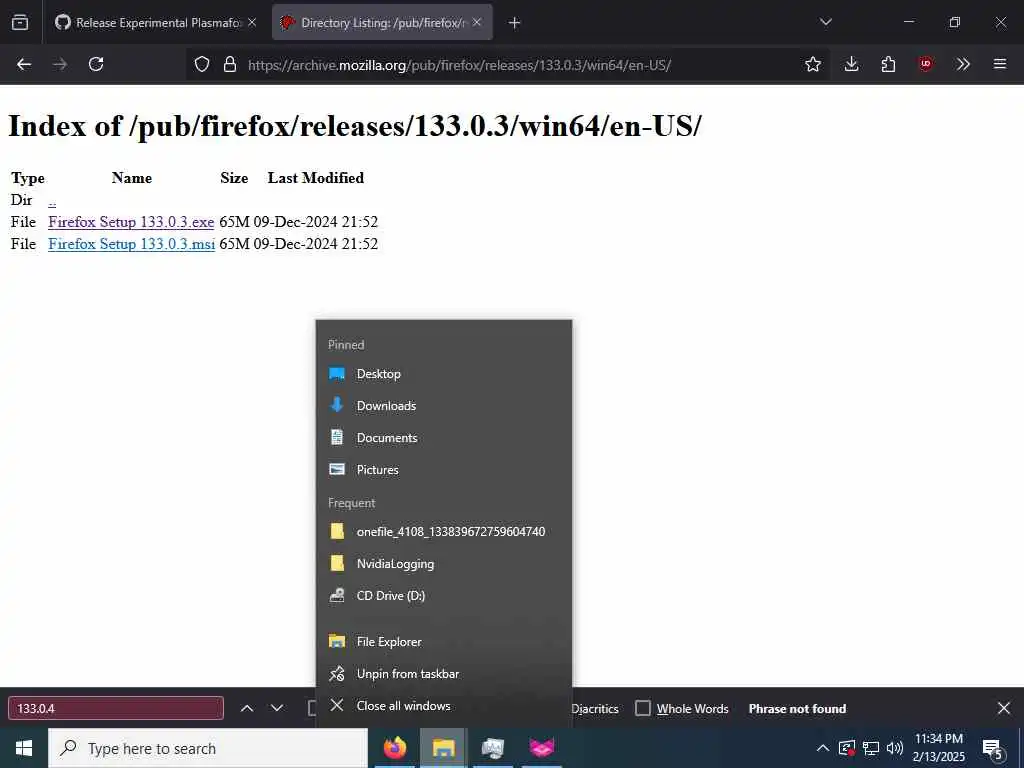Image resolution: width=1024 pixels, height=768 pixels.
Task: Go to the parent directory link
Action: [x=52, y=200]
